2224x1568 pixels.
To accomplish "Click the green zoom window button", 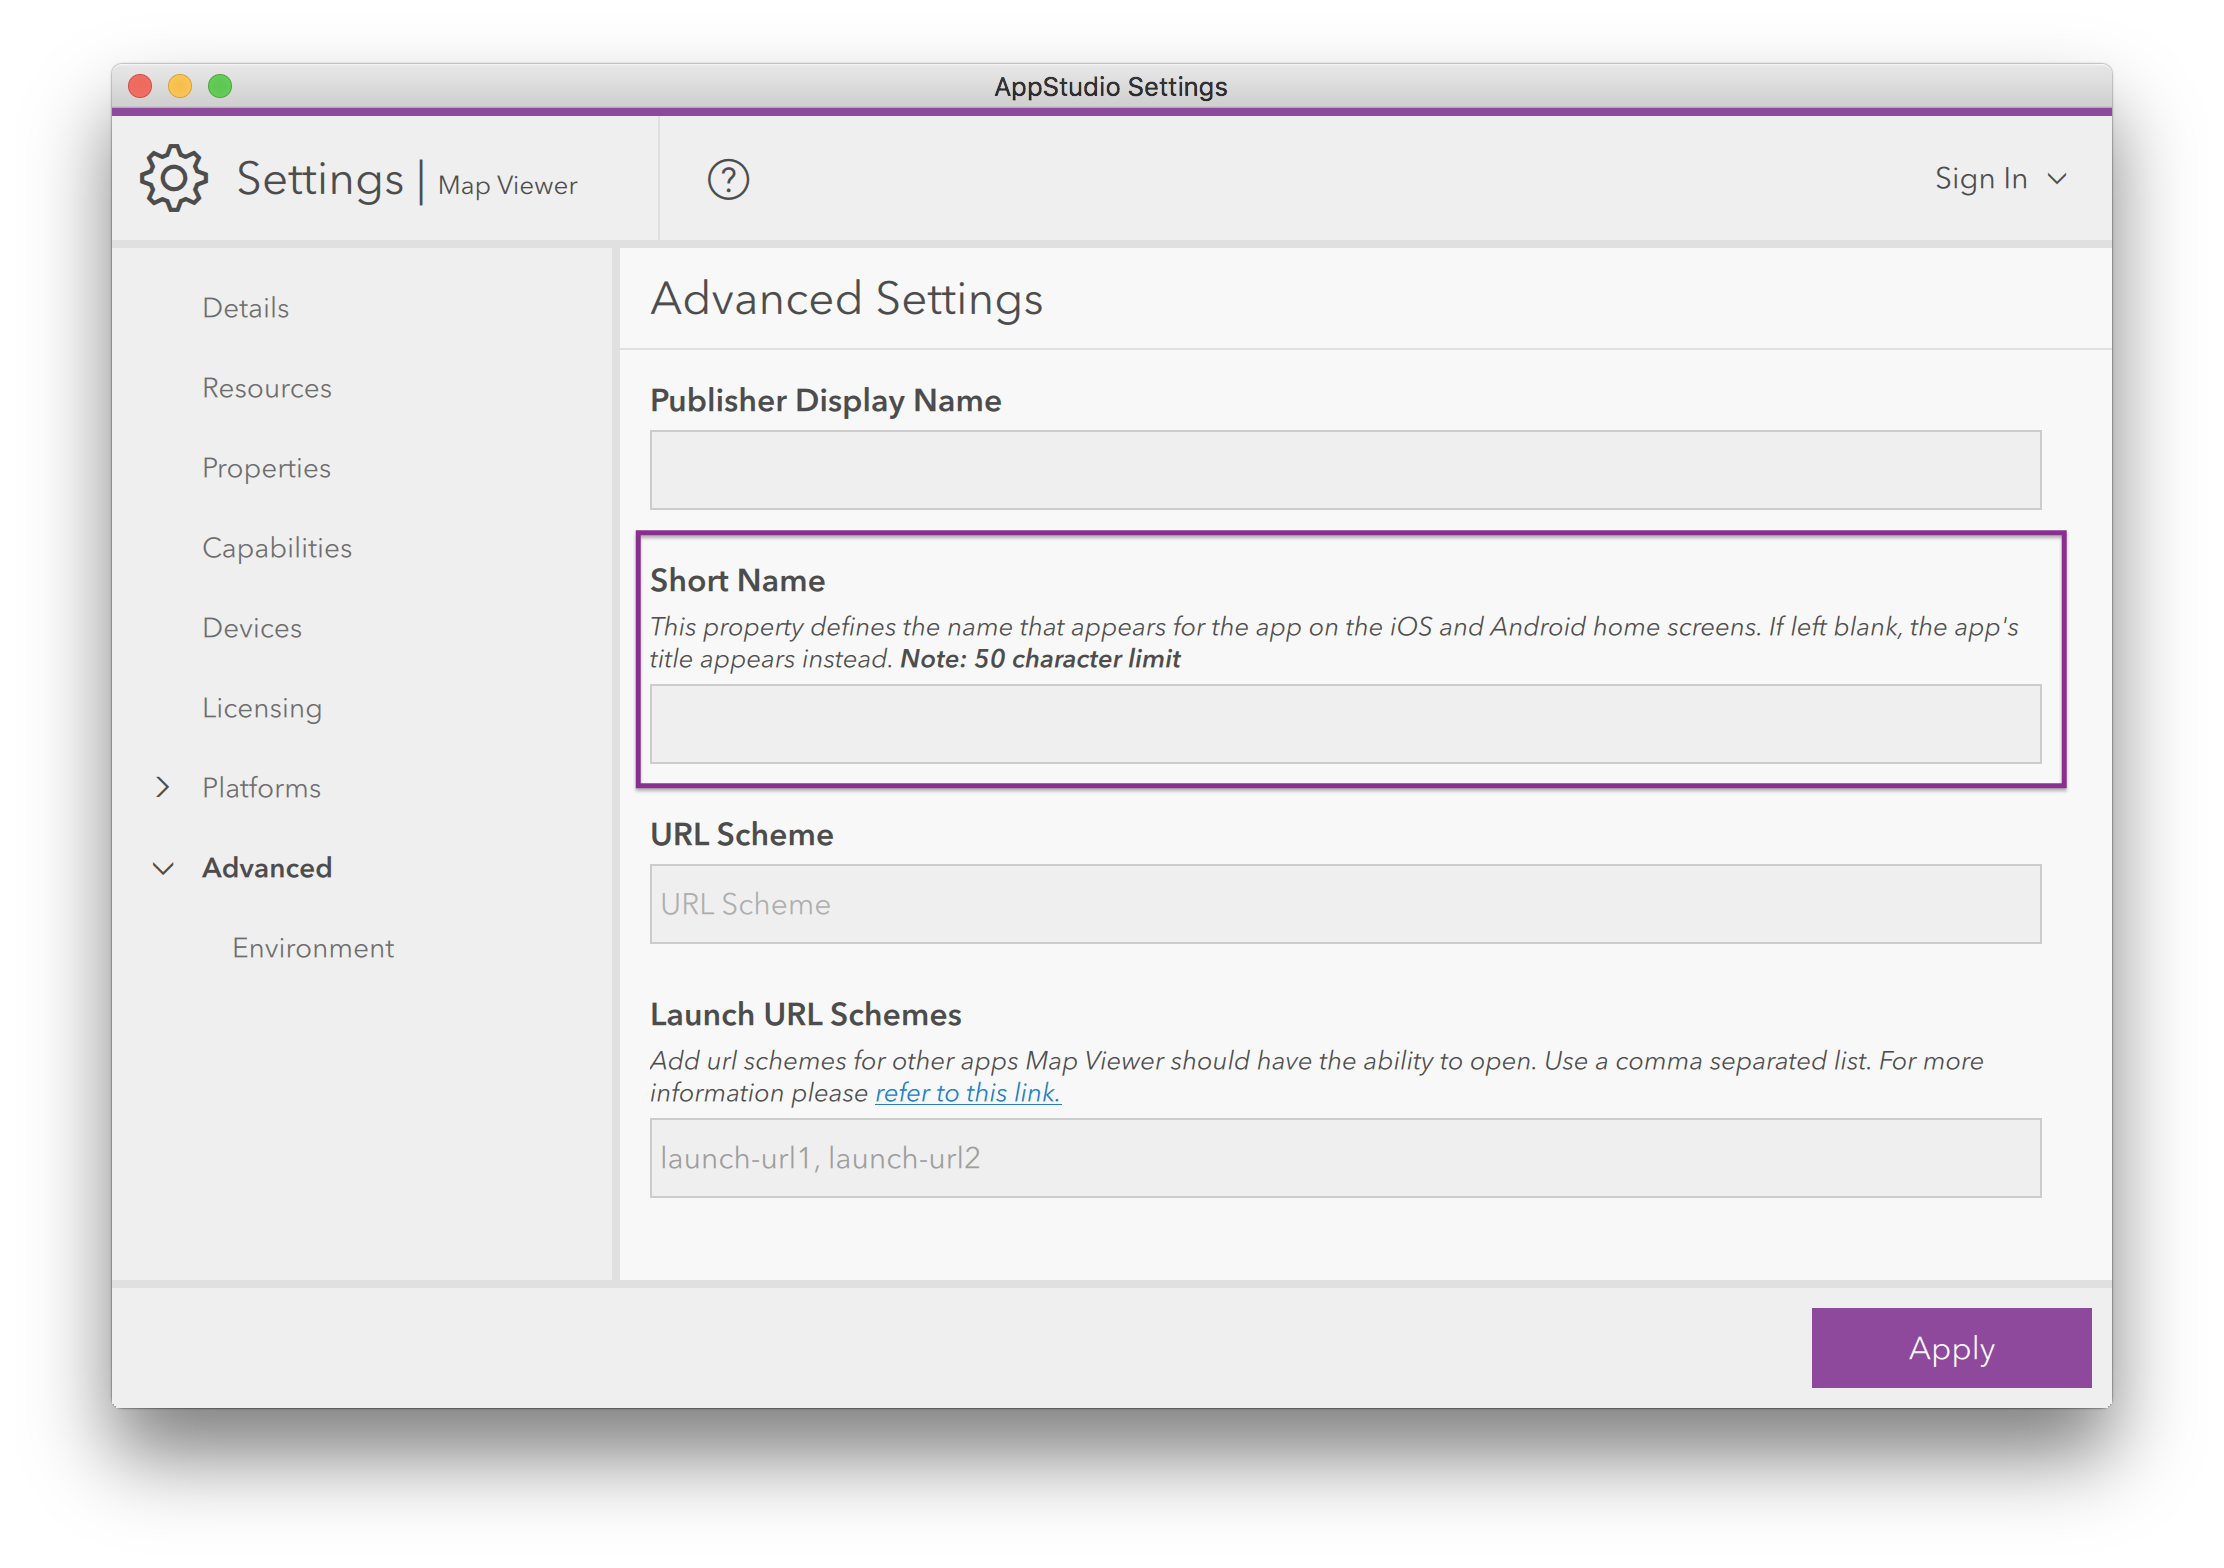I will tap(220, 86).
